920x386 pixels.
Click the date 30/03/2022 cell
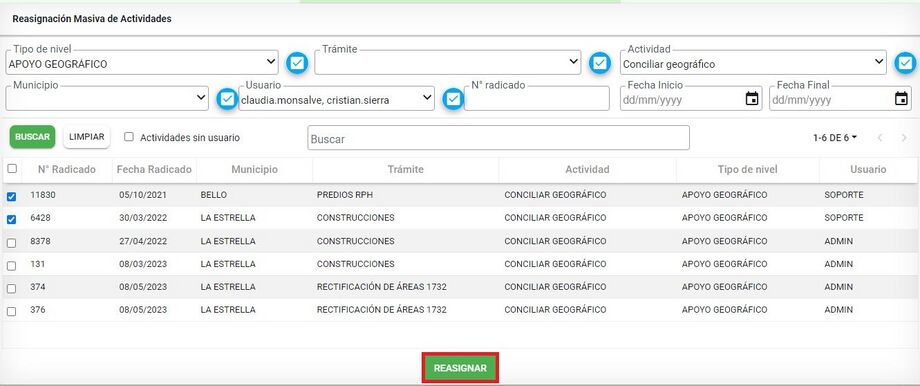(143, 218)
